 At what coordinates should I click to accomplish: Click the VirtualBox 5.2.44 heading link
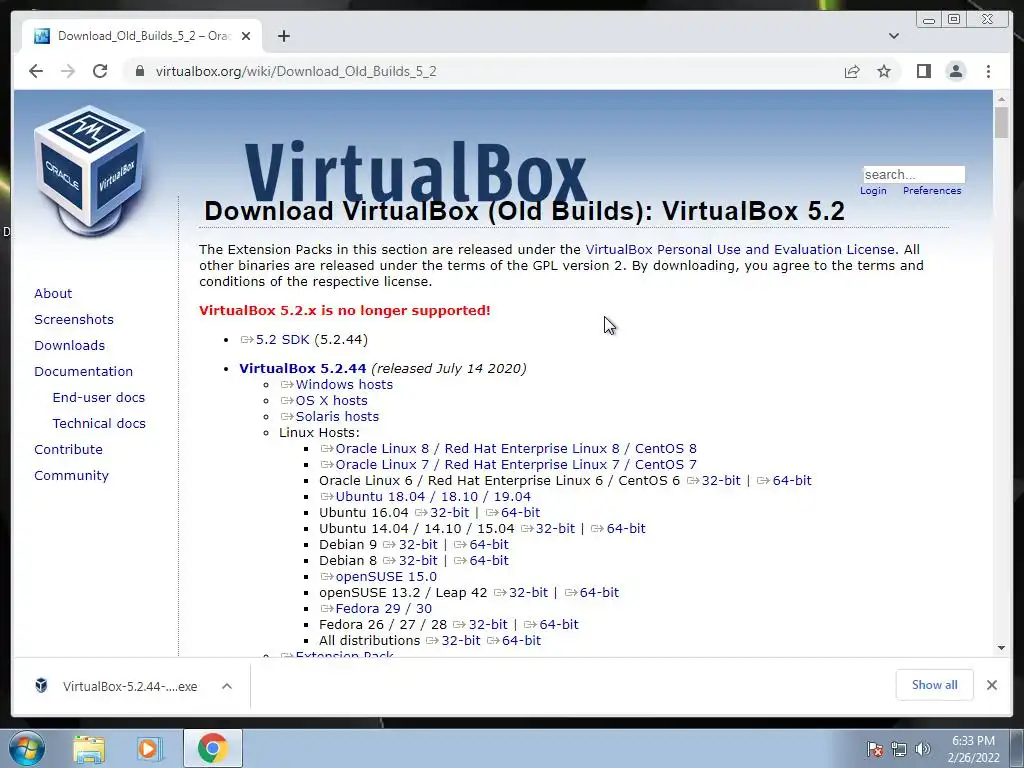pyautogui.click(x=302, y=368)
